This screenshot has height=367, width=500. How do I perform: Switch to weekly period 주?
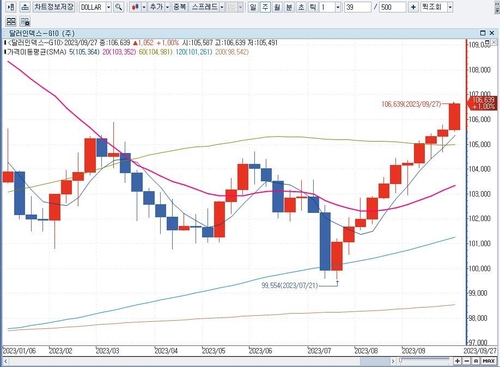coord(265,7)
